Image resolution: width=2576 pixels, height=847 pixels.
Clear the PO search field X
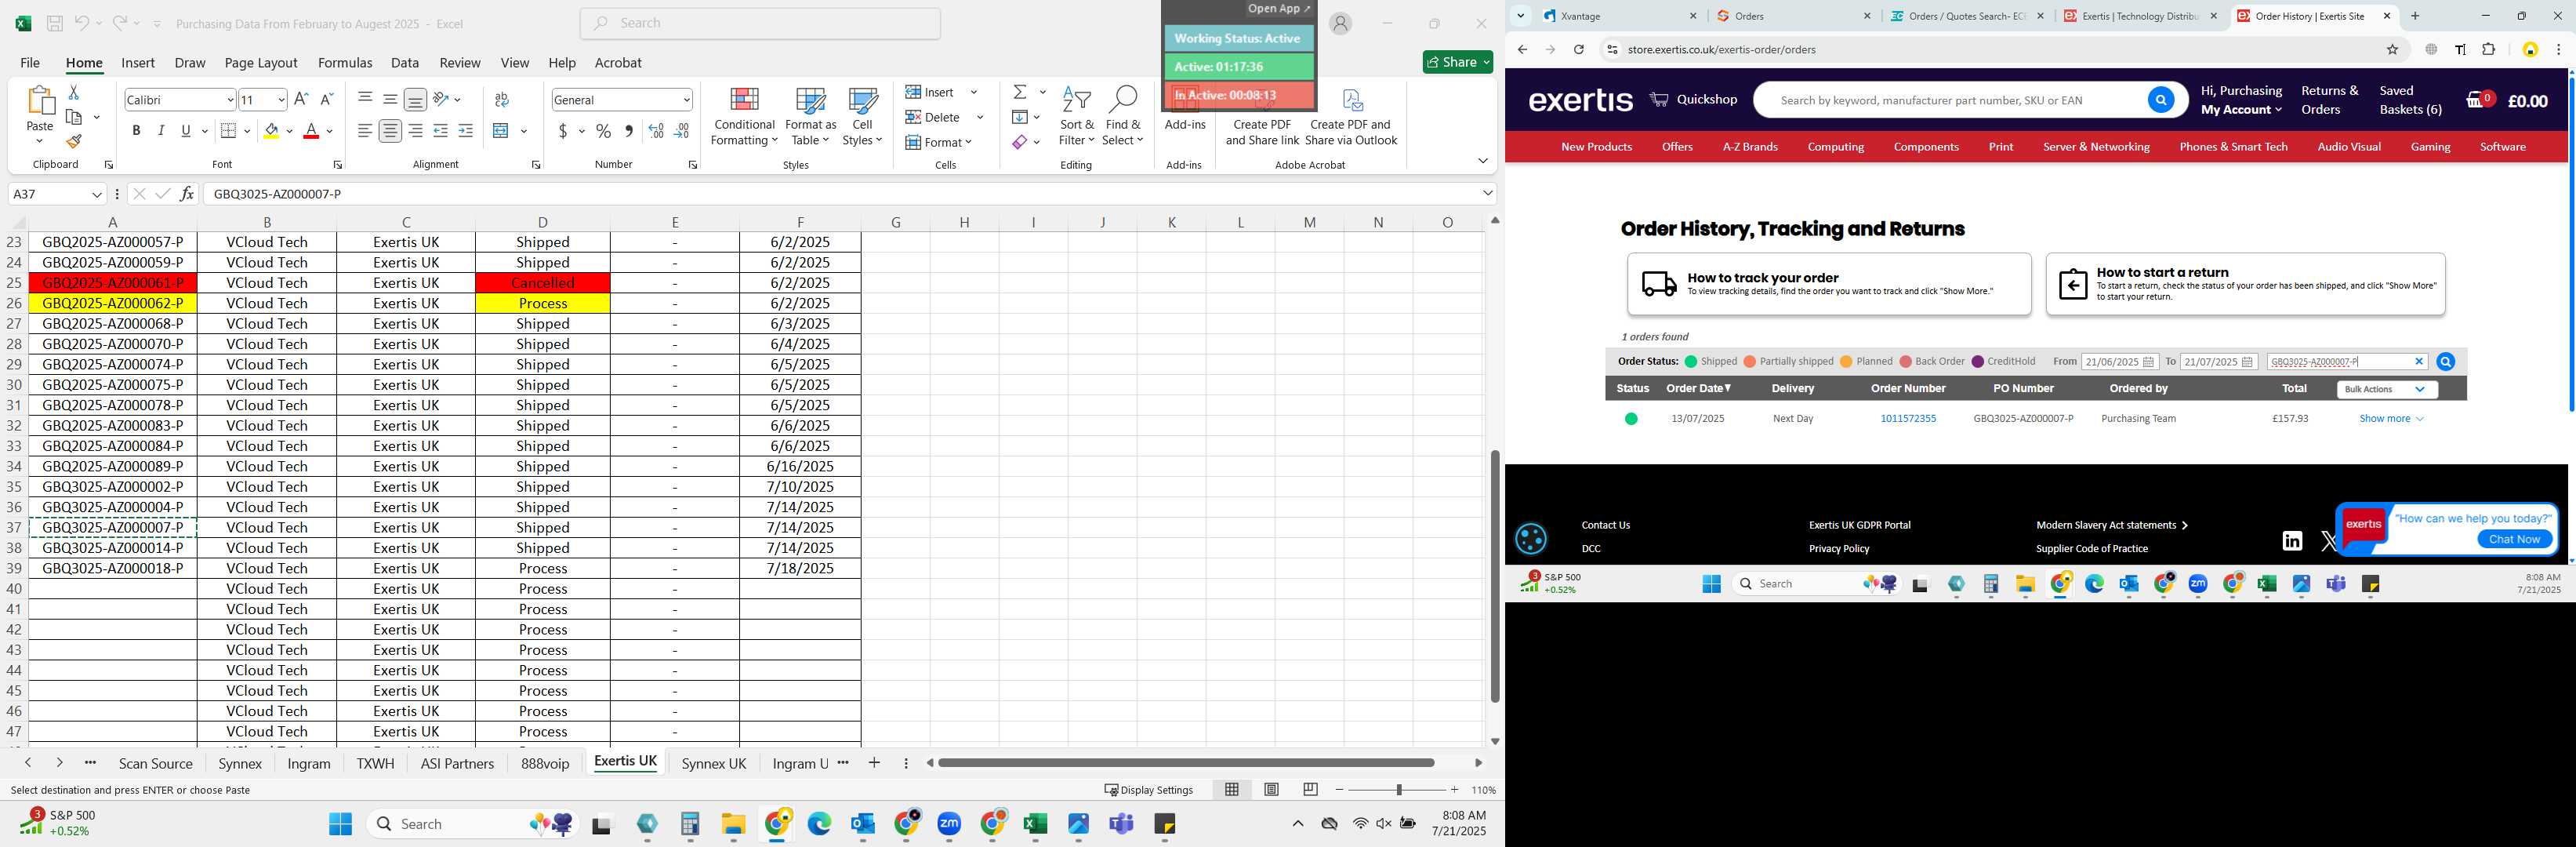(2419, 362)
